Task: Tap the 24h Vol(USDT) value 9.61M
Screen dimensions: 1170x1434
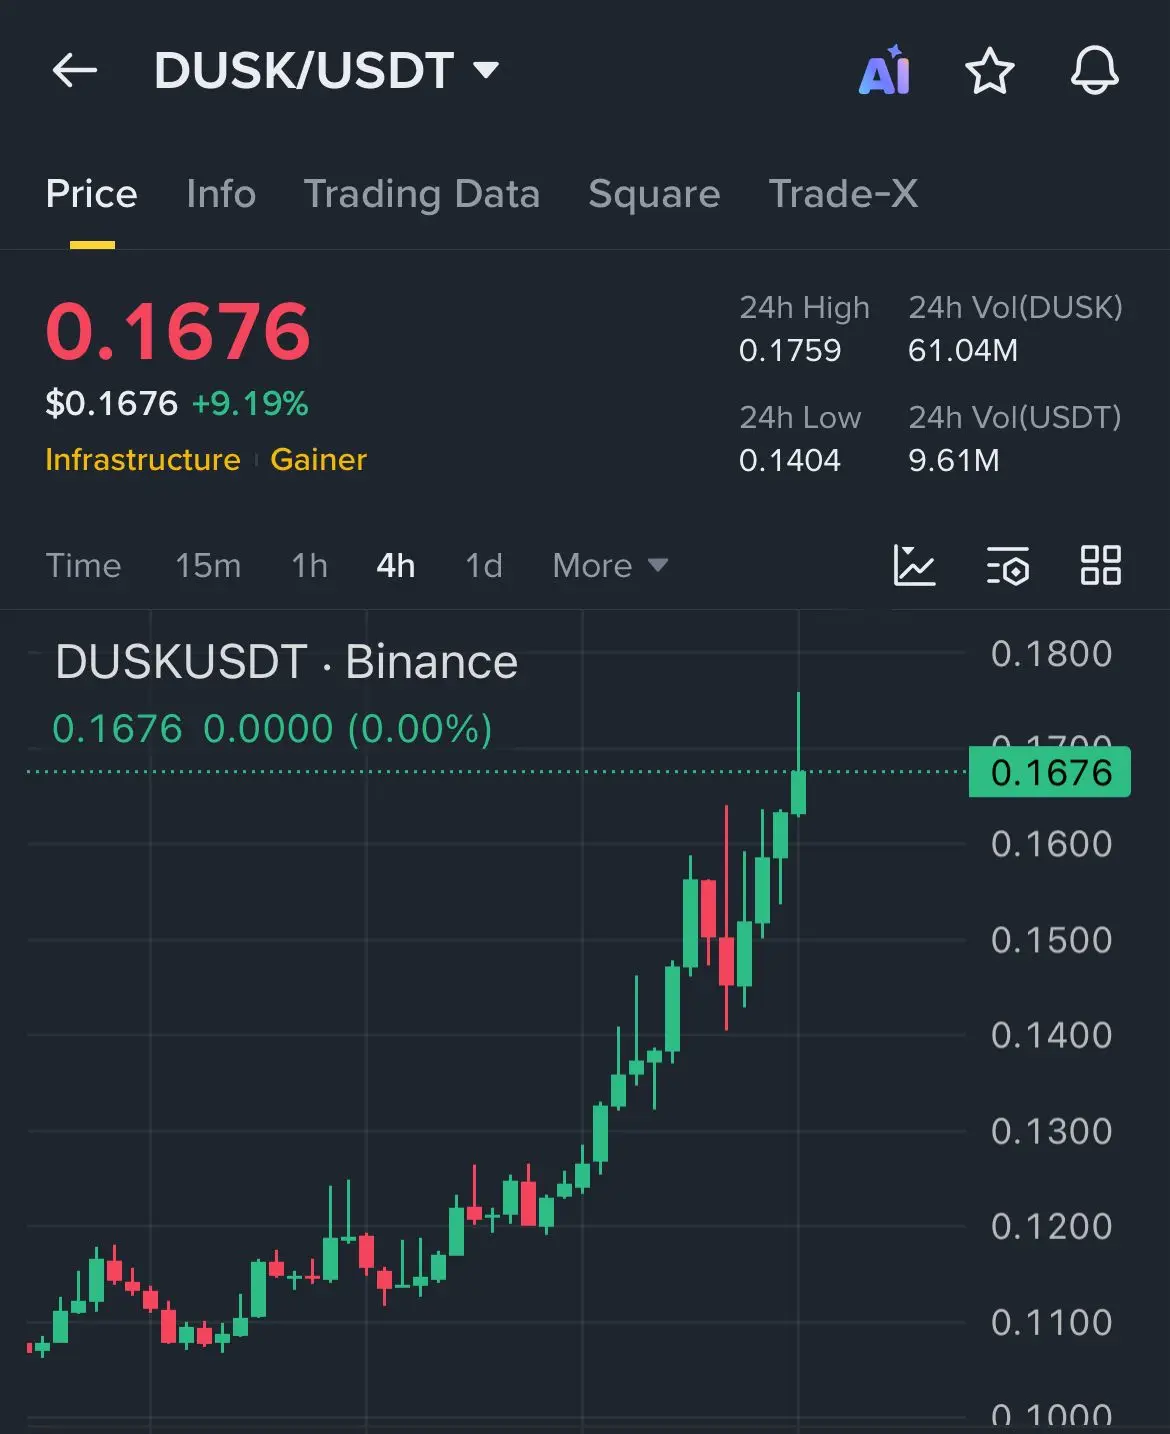Action: click(954, 461)
